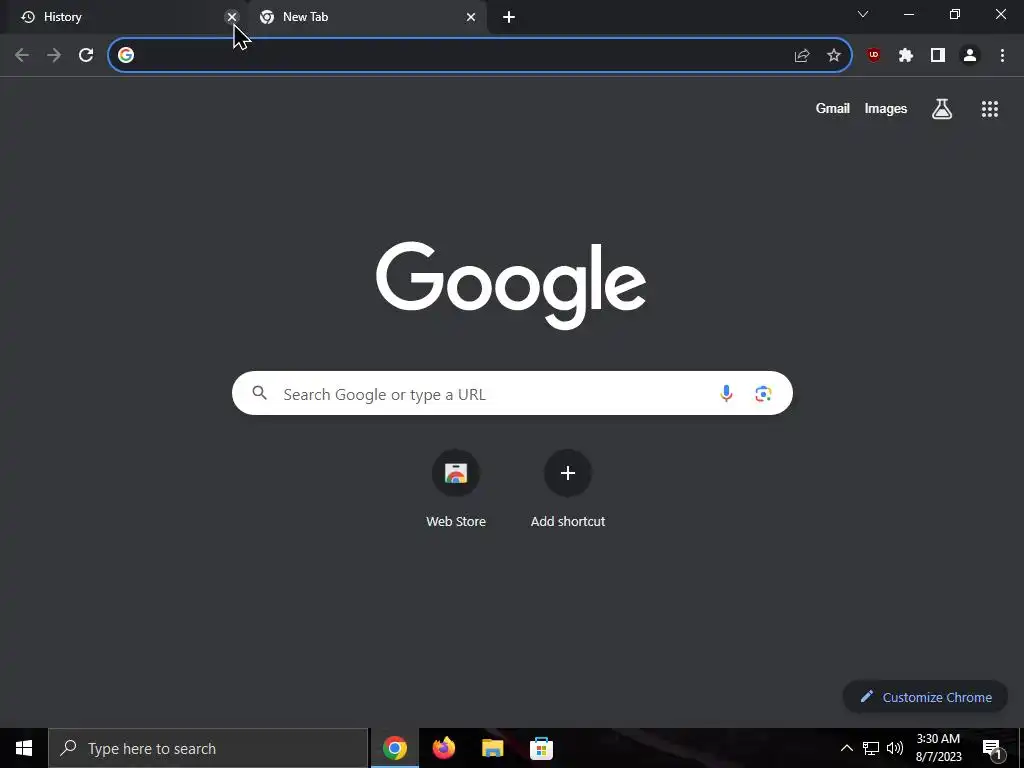Click the Add shortcut button
This screenshot has height=768, width=1024.
pos(568,489)
